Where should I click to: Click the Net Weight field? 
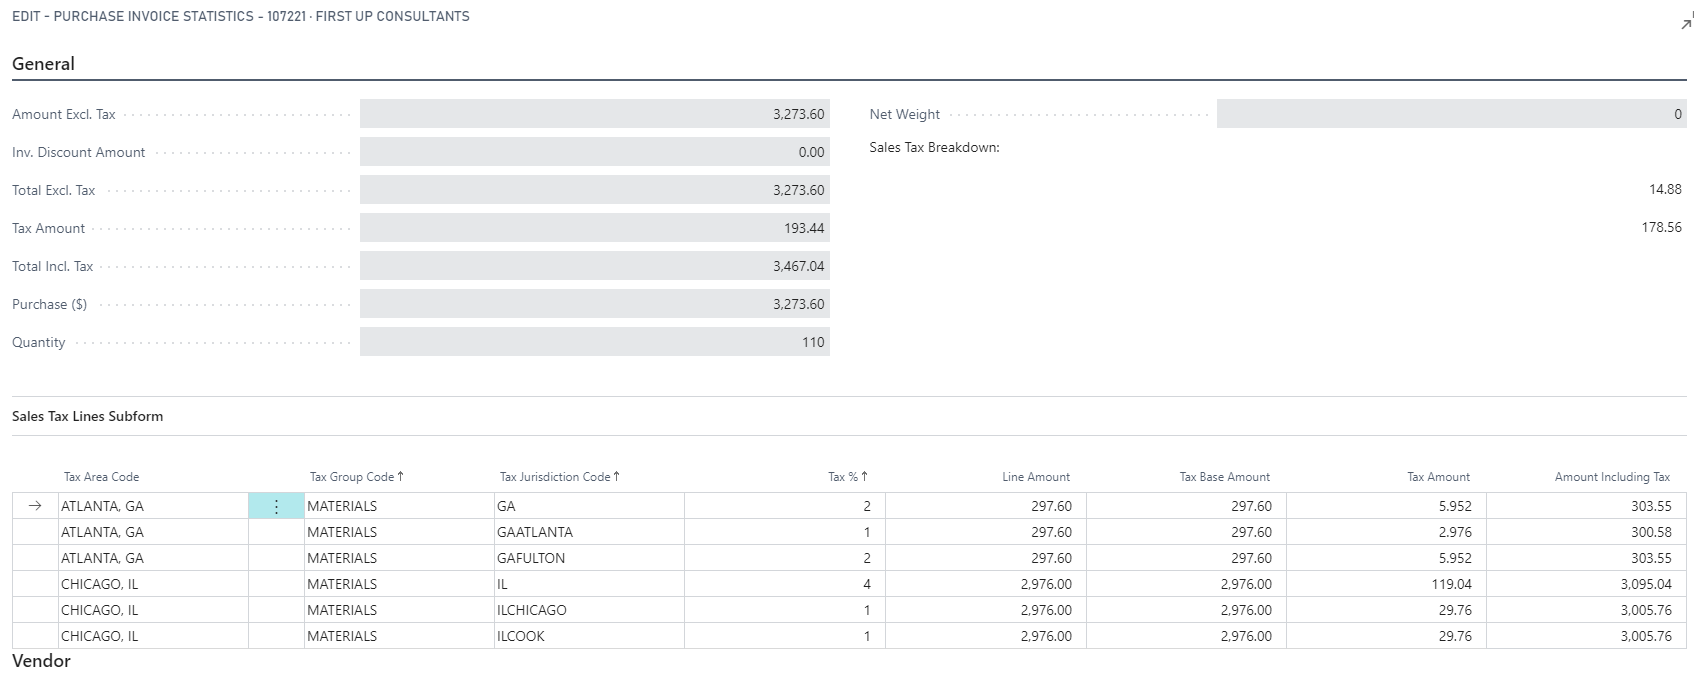[x=1452, y=114]
